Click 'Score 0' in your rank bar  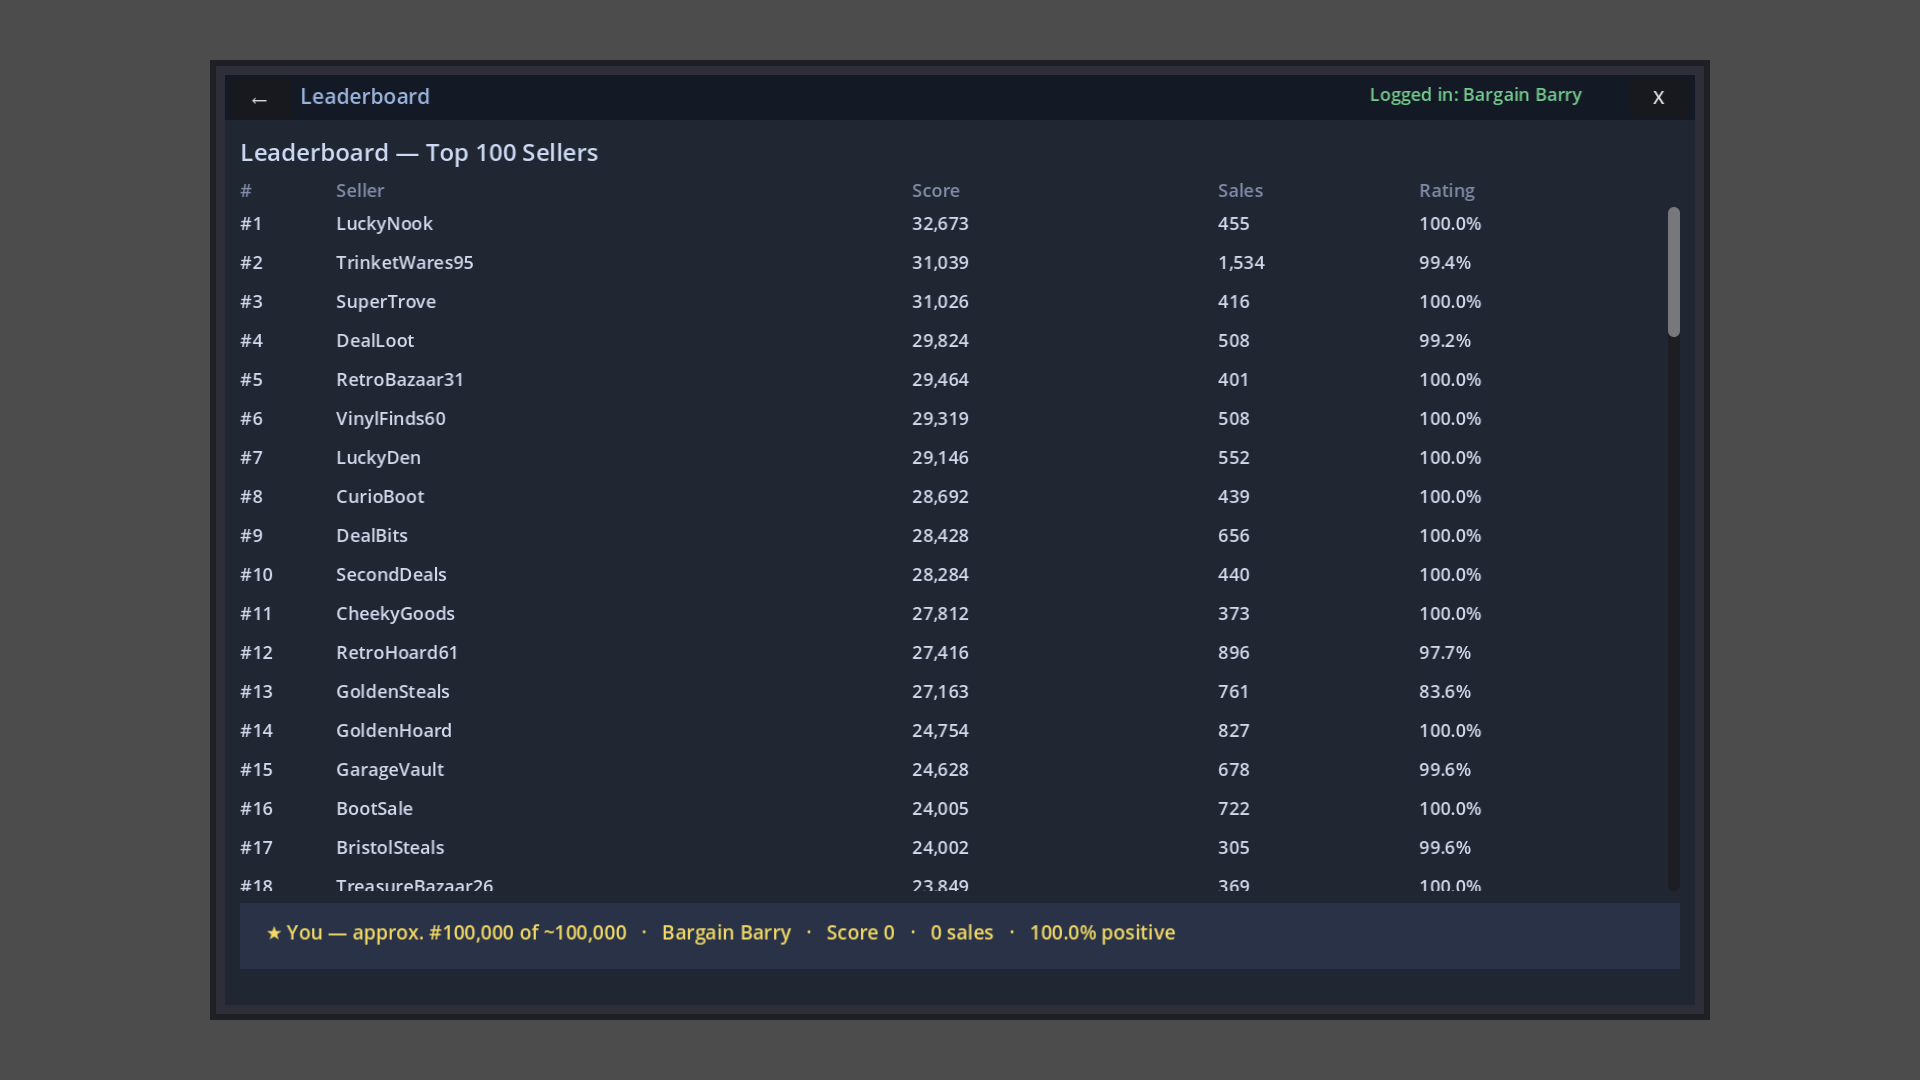pos(860,933)
